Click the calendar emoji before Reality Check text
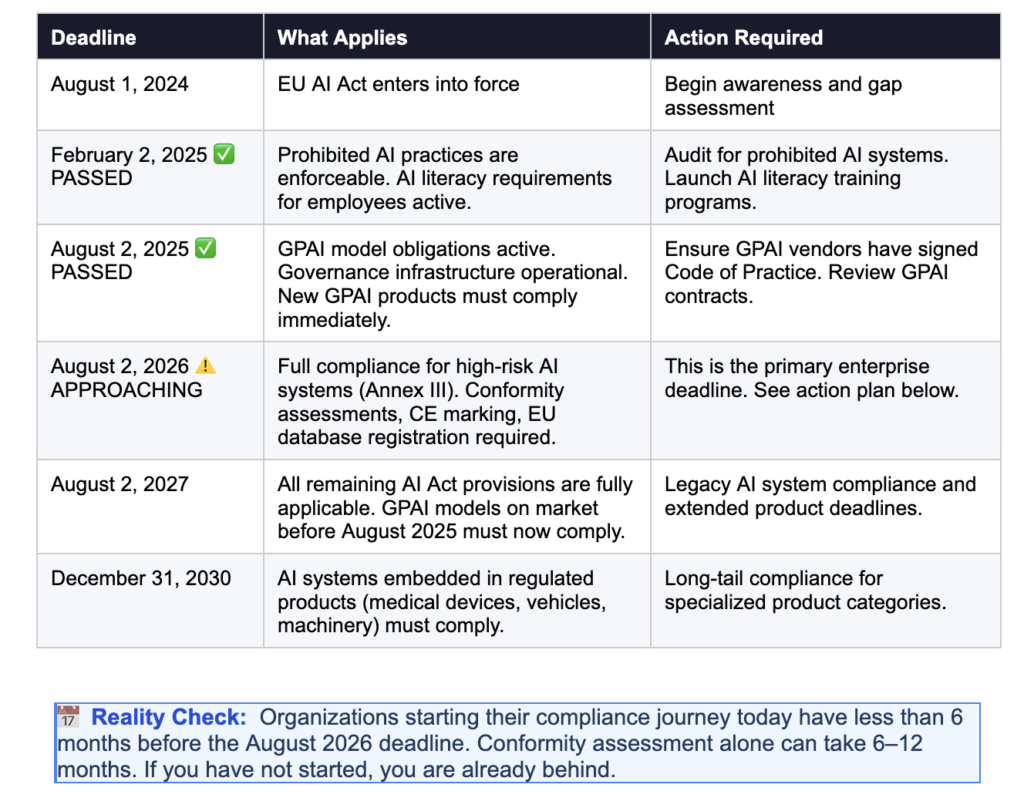 [x=68, y=716]
